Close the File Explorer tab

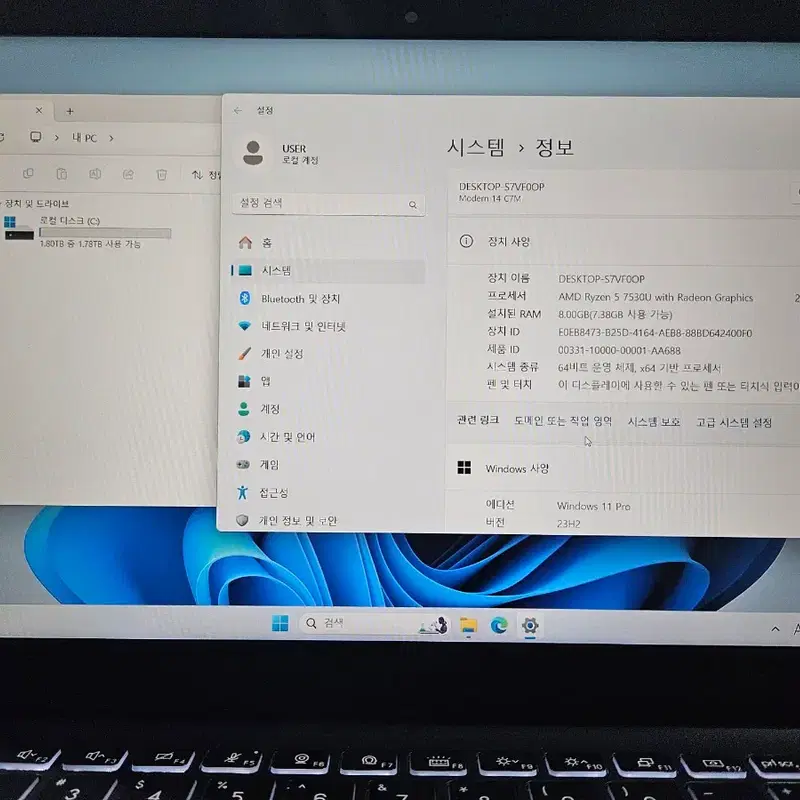point(39,110)
